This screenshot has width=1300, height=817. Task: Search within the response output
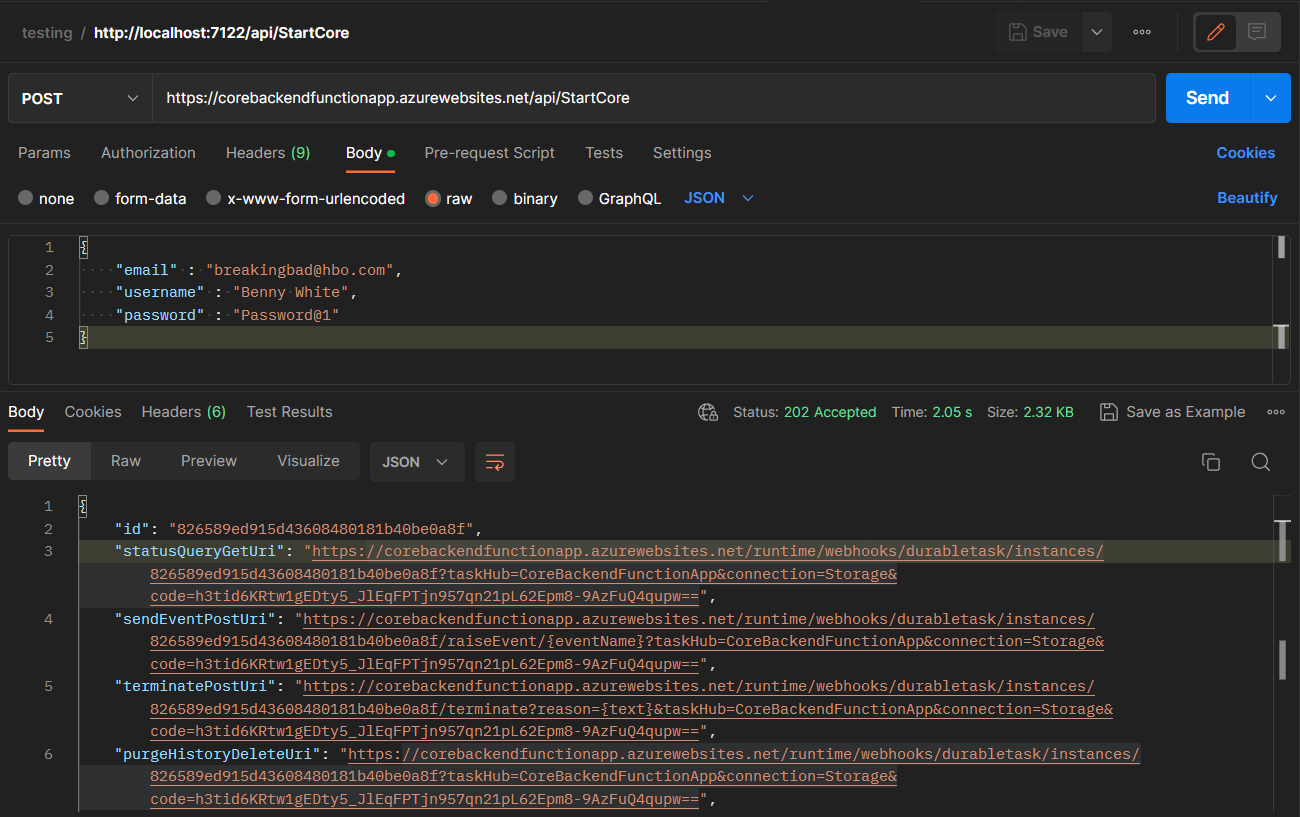click(1261, 462)
